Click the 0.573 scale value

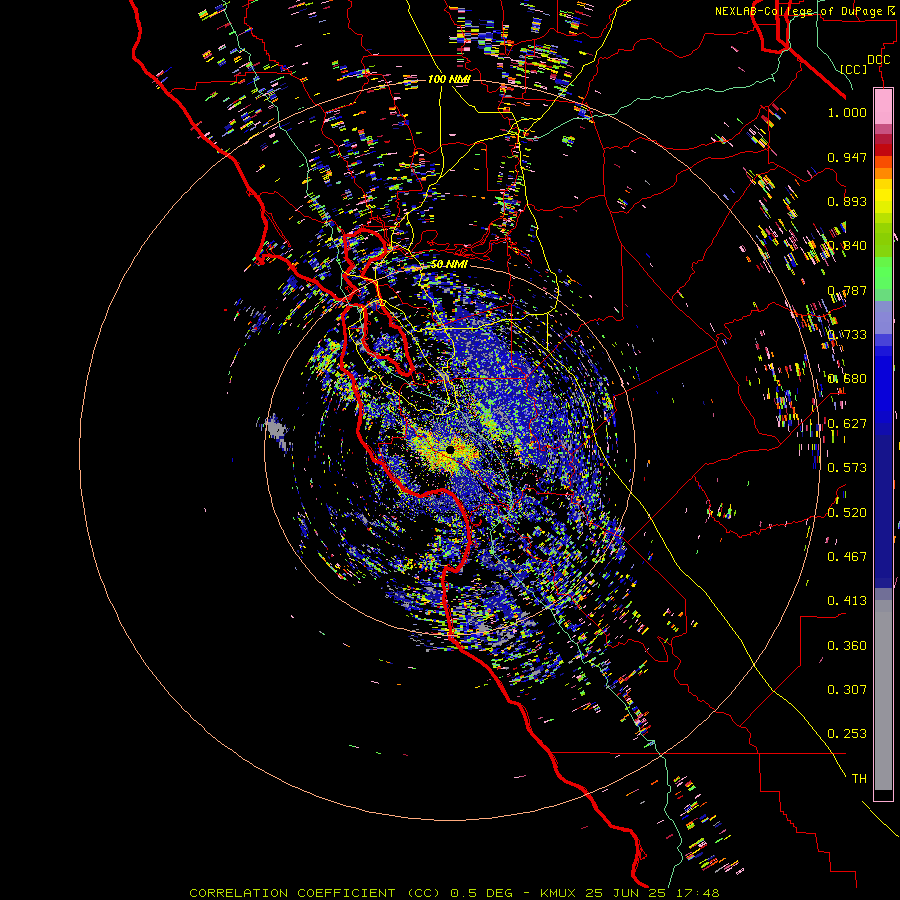click(847, 467)
